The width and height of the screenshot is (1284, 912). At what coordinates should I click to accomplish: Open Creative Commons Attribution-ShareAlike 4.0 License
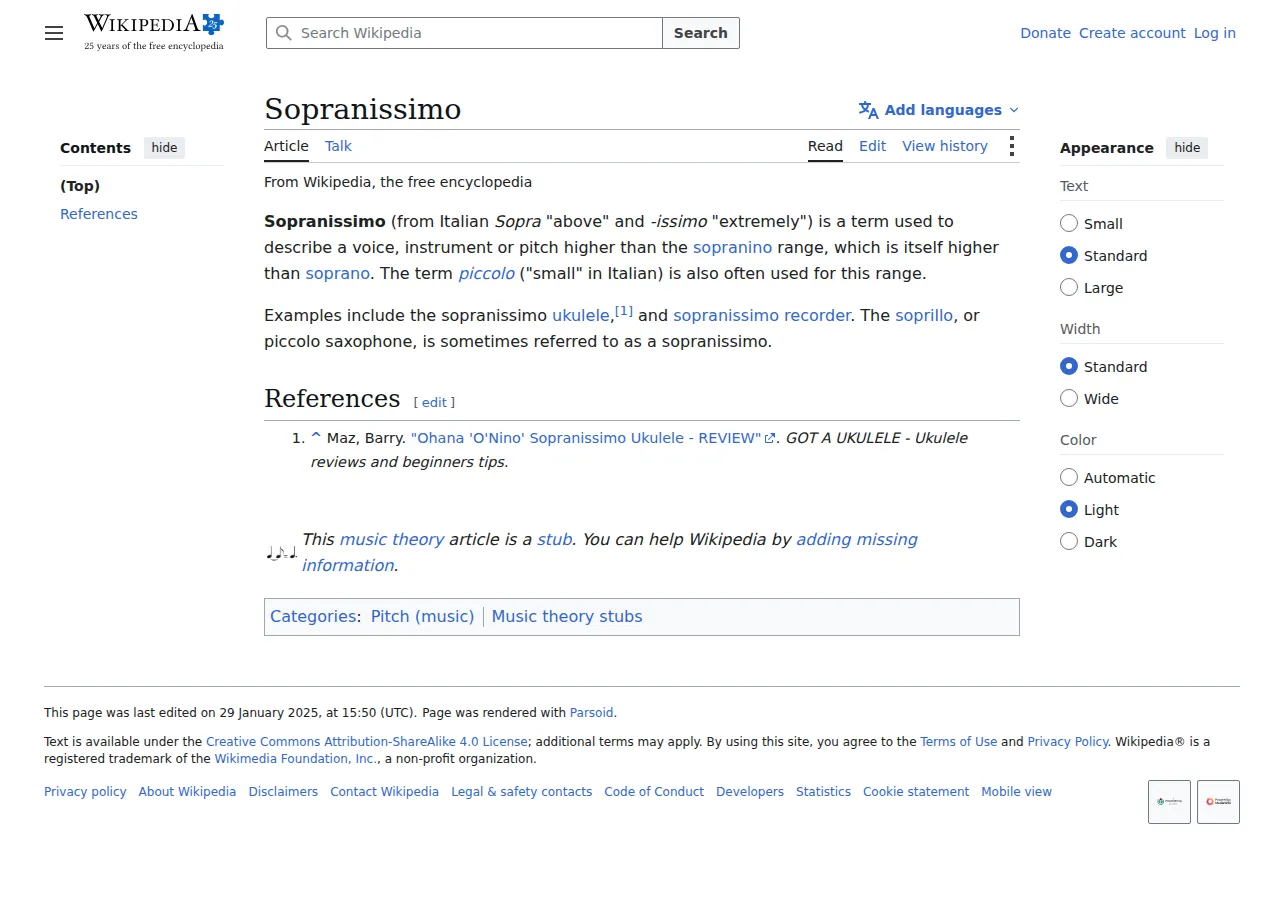point(367,742)
